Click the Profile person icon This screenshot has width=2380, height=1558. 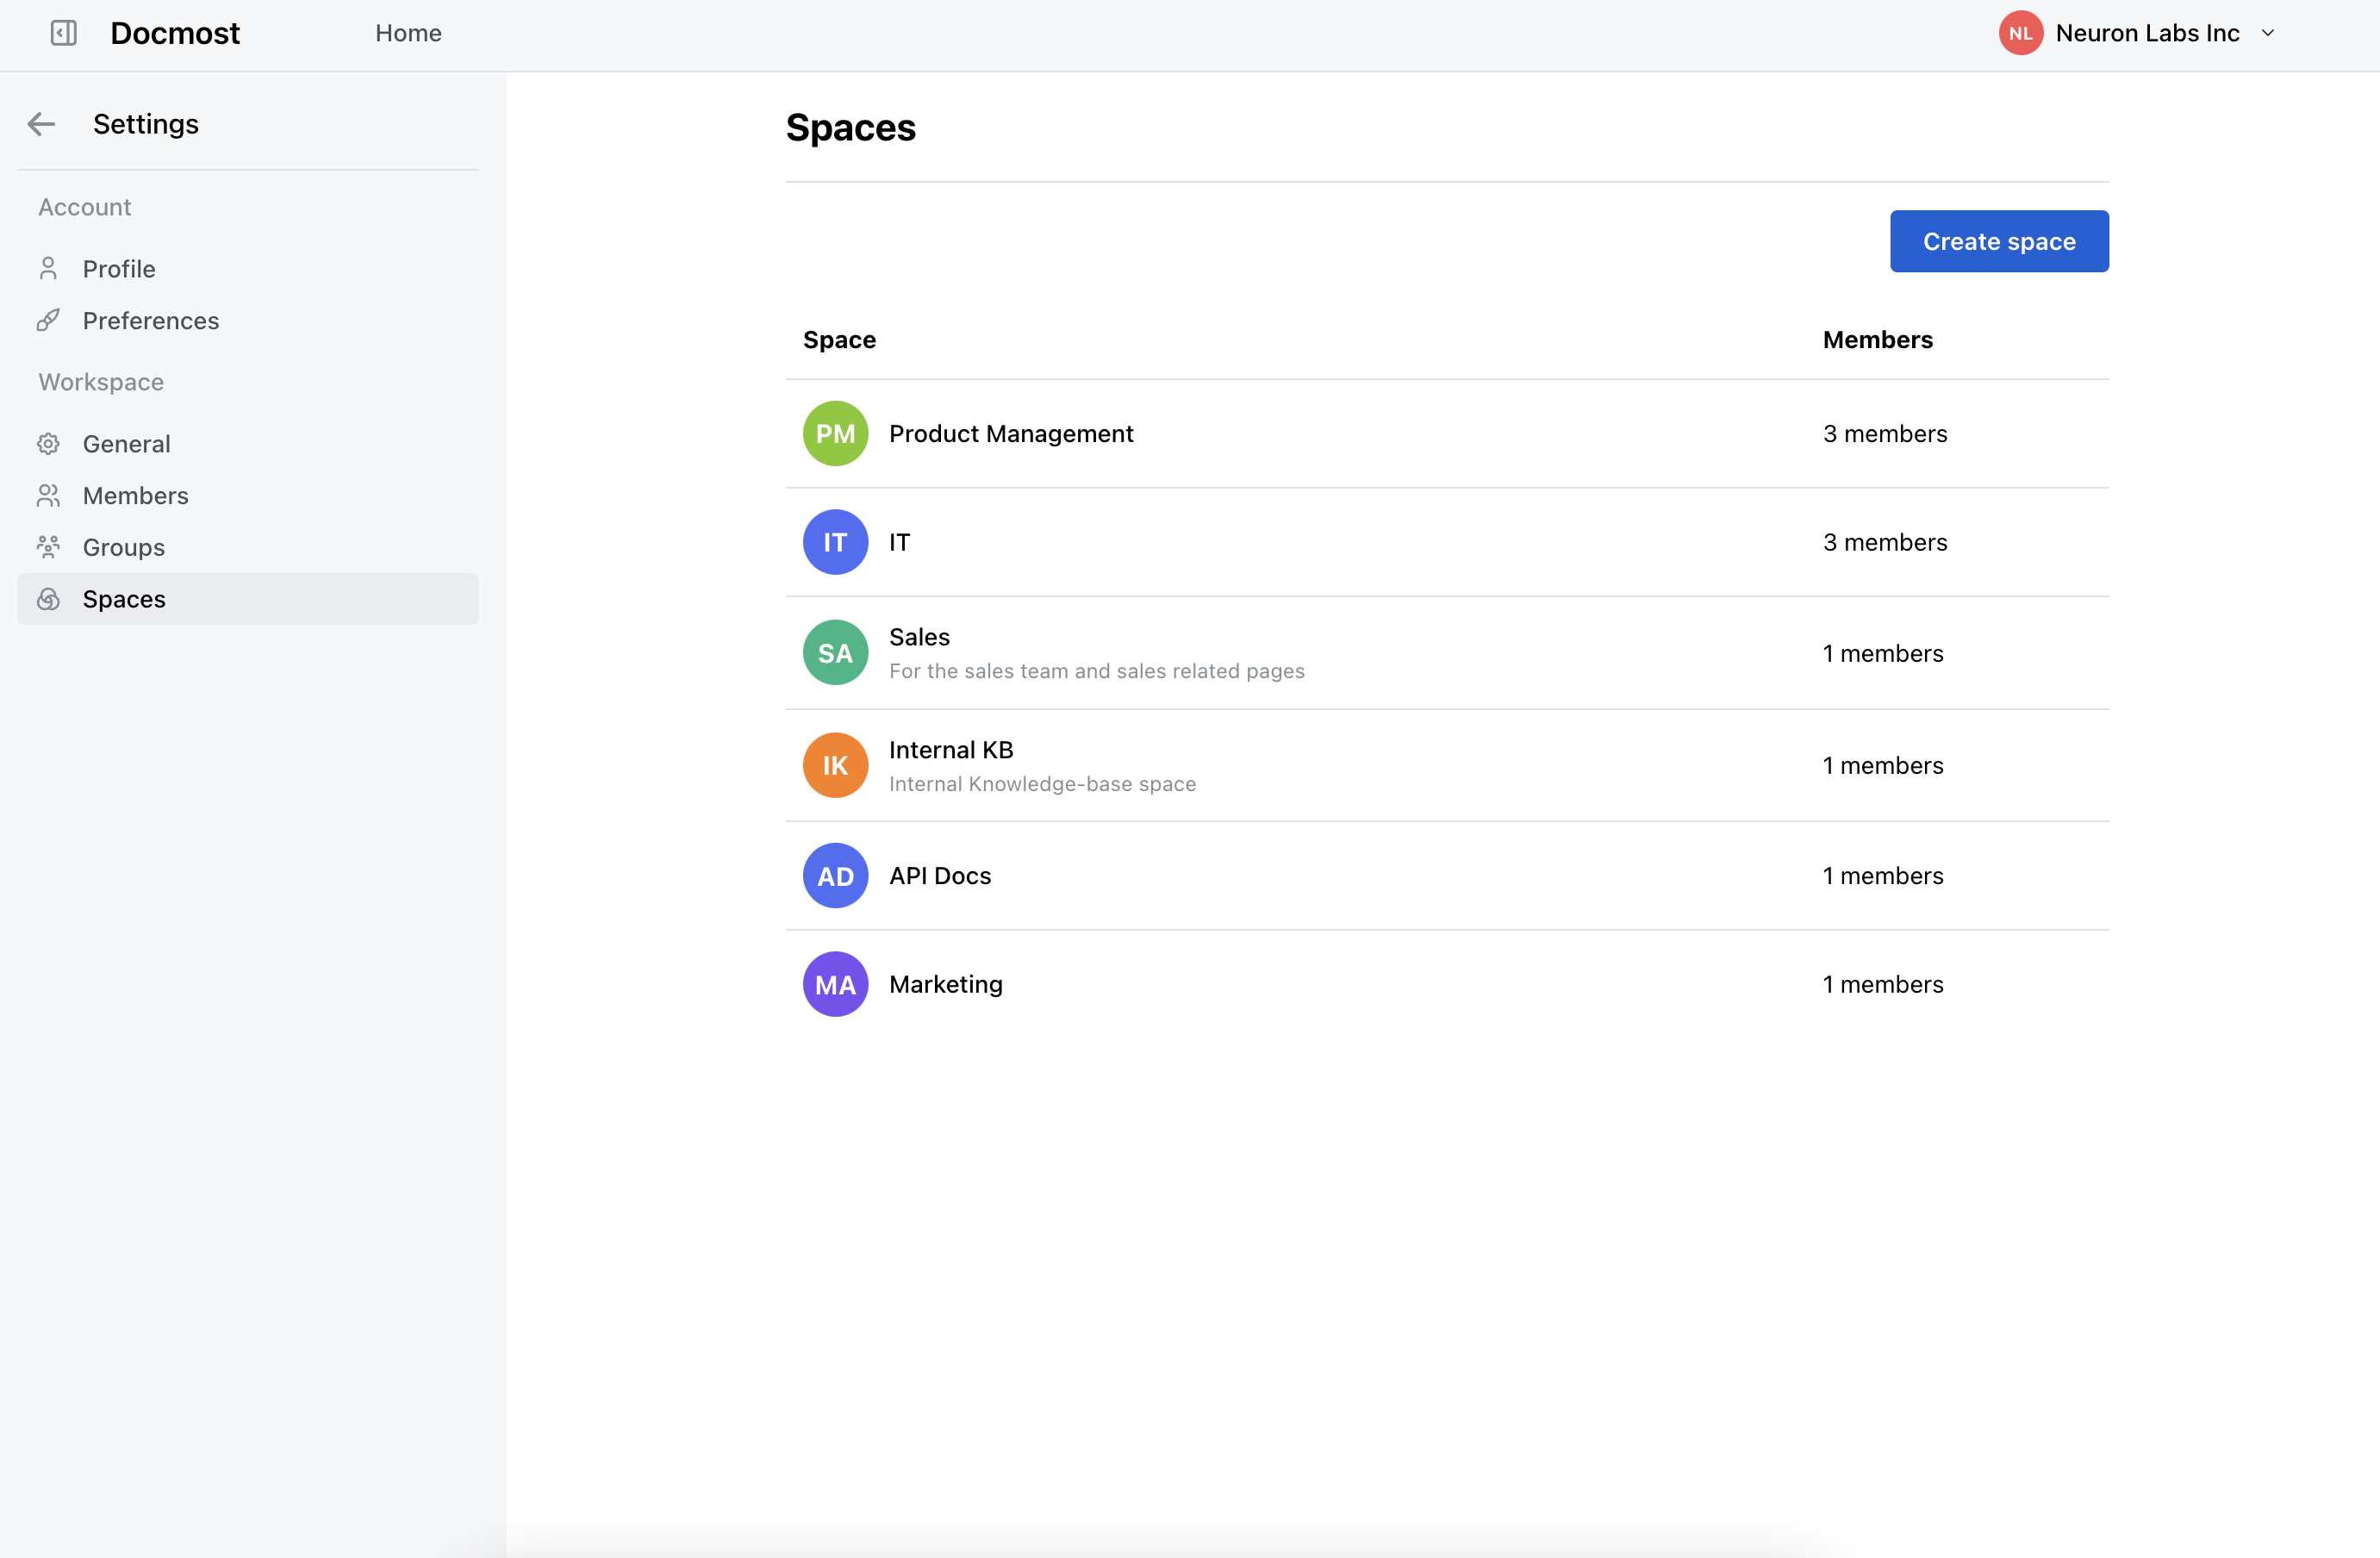48,268
